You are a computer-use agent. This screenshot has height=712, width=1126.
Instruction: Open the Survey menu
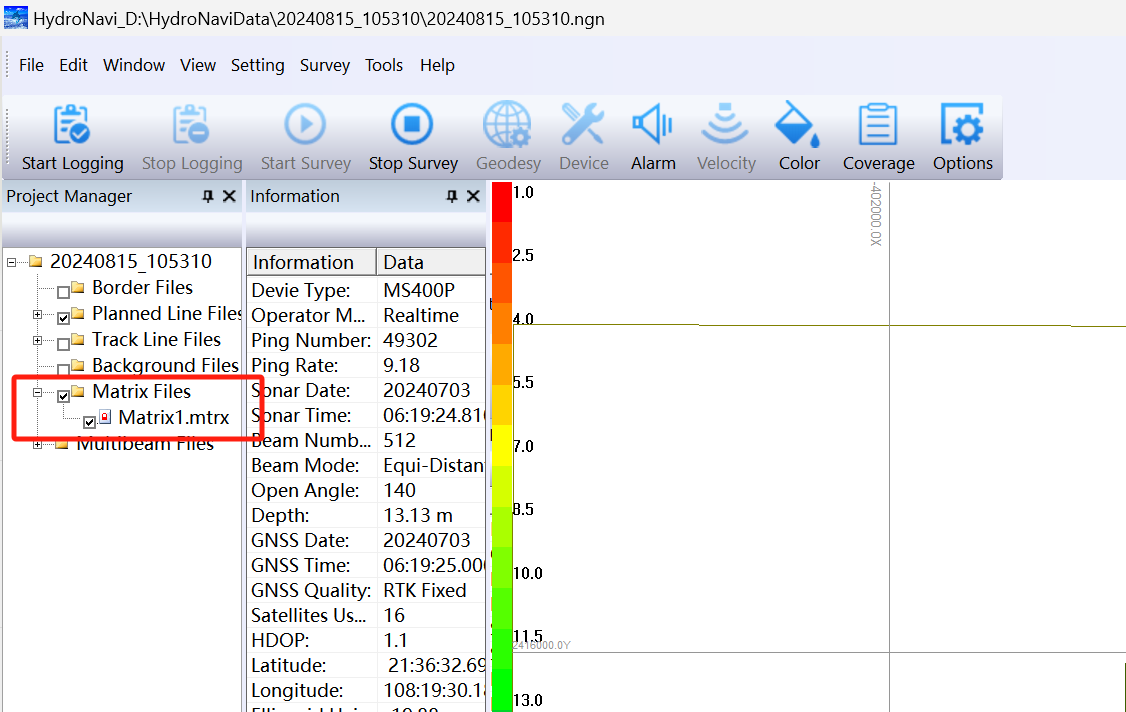(324, 65)
